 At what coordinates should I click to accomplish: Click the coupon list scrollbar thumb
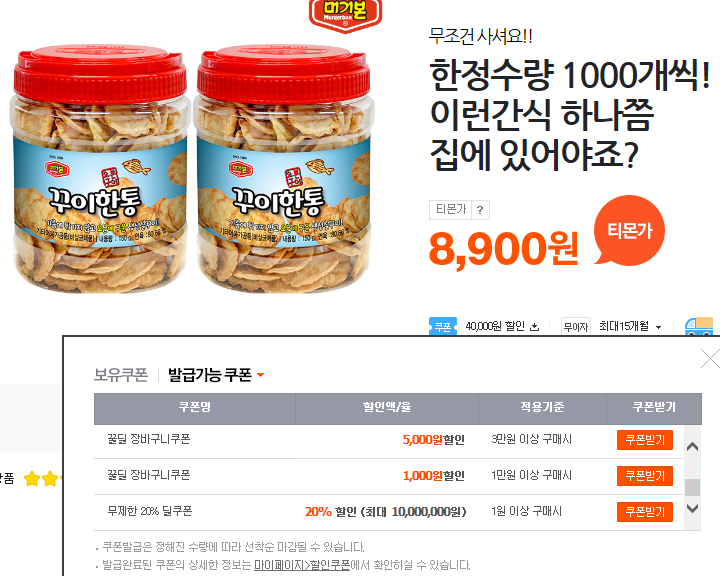[692, 487]
